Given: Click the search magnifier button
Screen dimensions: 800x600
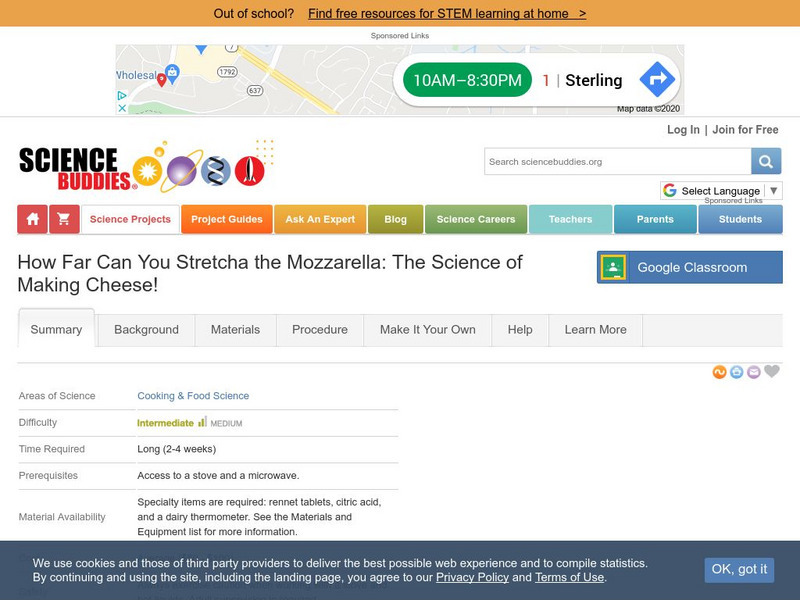Looking at the screenshot, I should click(766, 161).
